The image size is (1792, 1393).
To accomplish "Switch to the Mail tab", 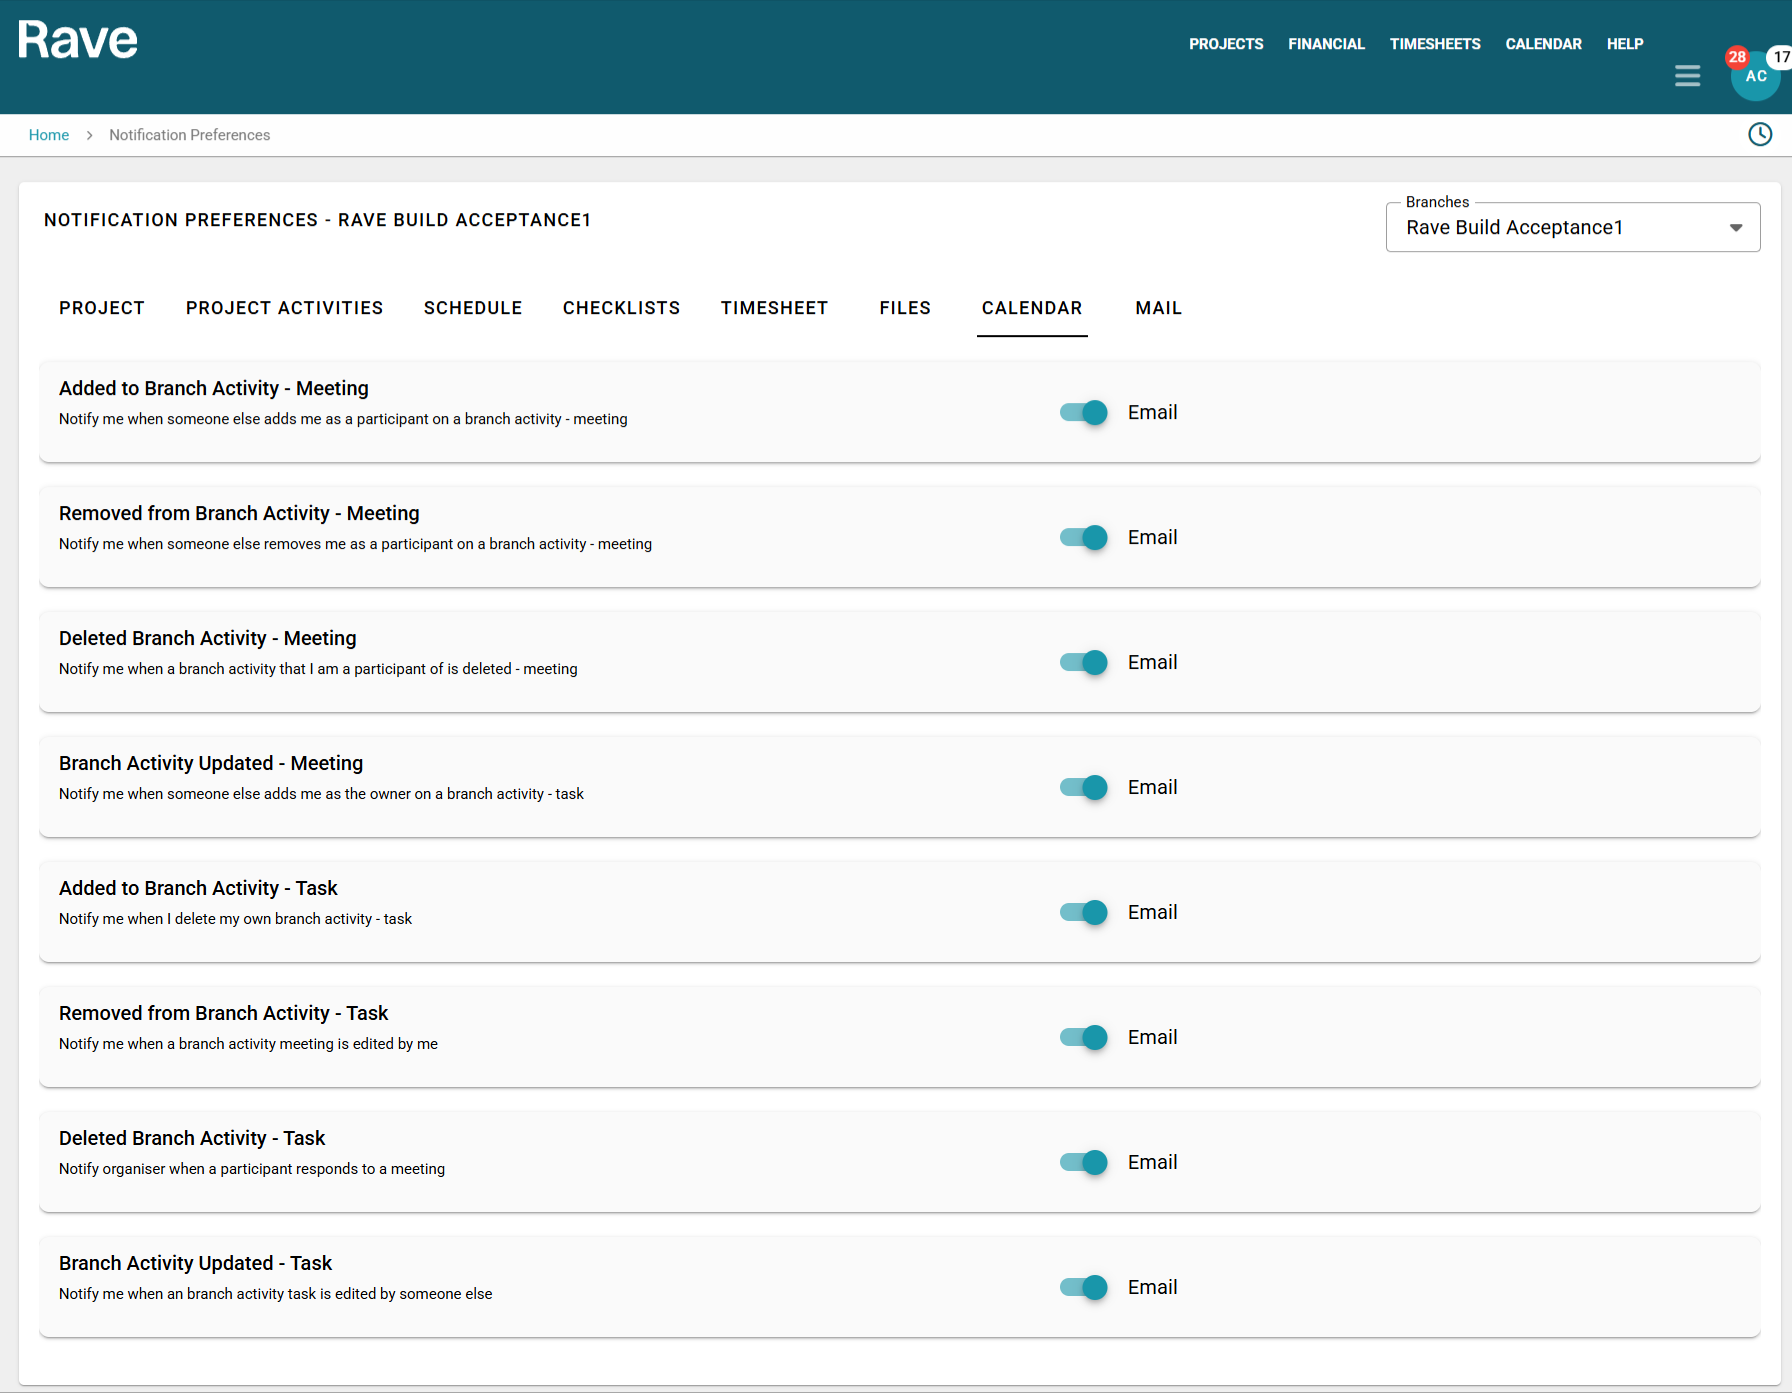I will click(1158, 308).
